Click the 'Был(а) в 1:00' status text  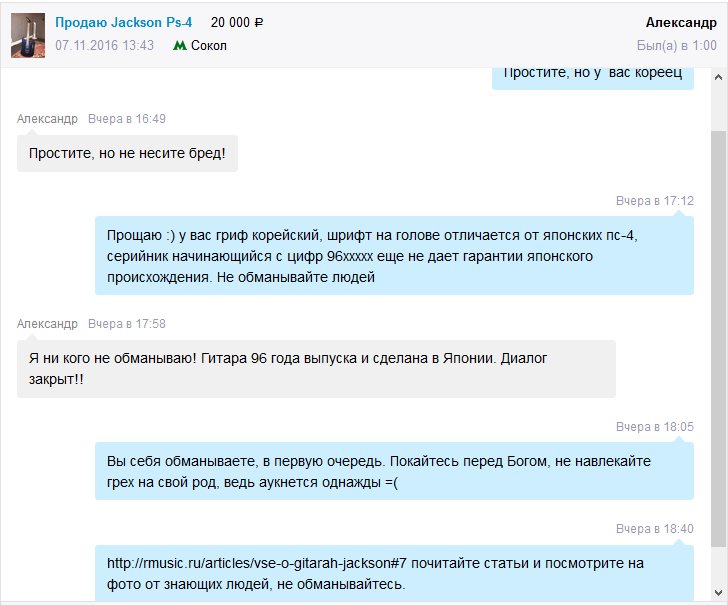pos(676,46)
